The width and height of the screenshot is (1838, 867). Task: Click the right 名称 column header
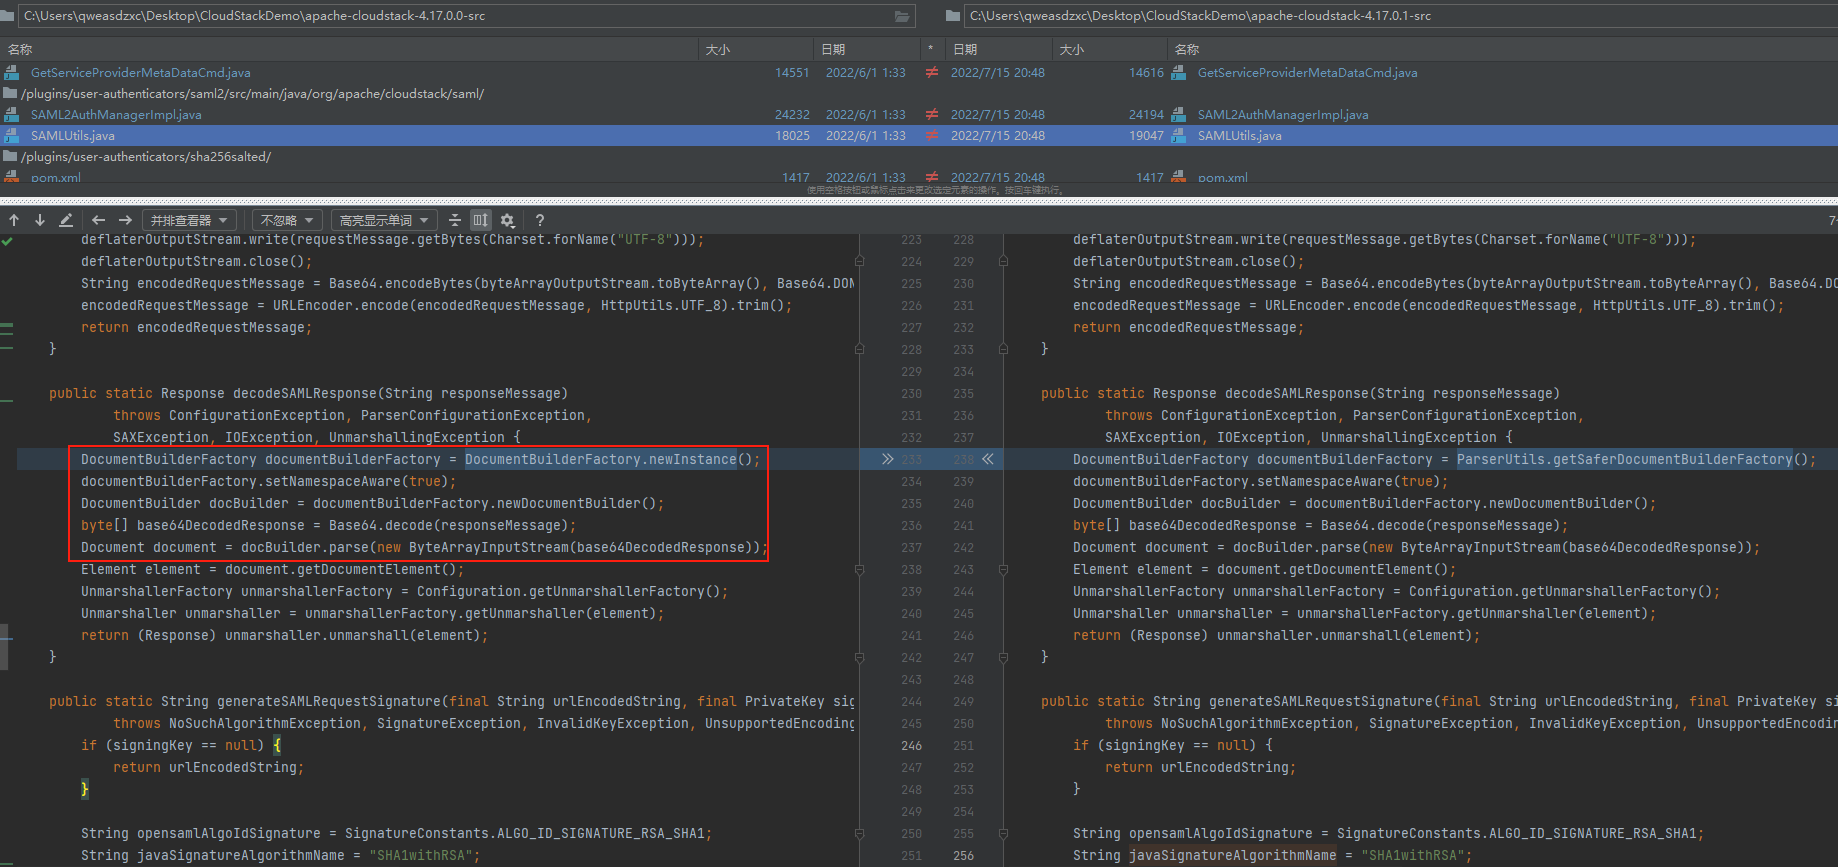[x=1187, y=49]
